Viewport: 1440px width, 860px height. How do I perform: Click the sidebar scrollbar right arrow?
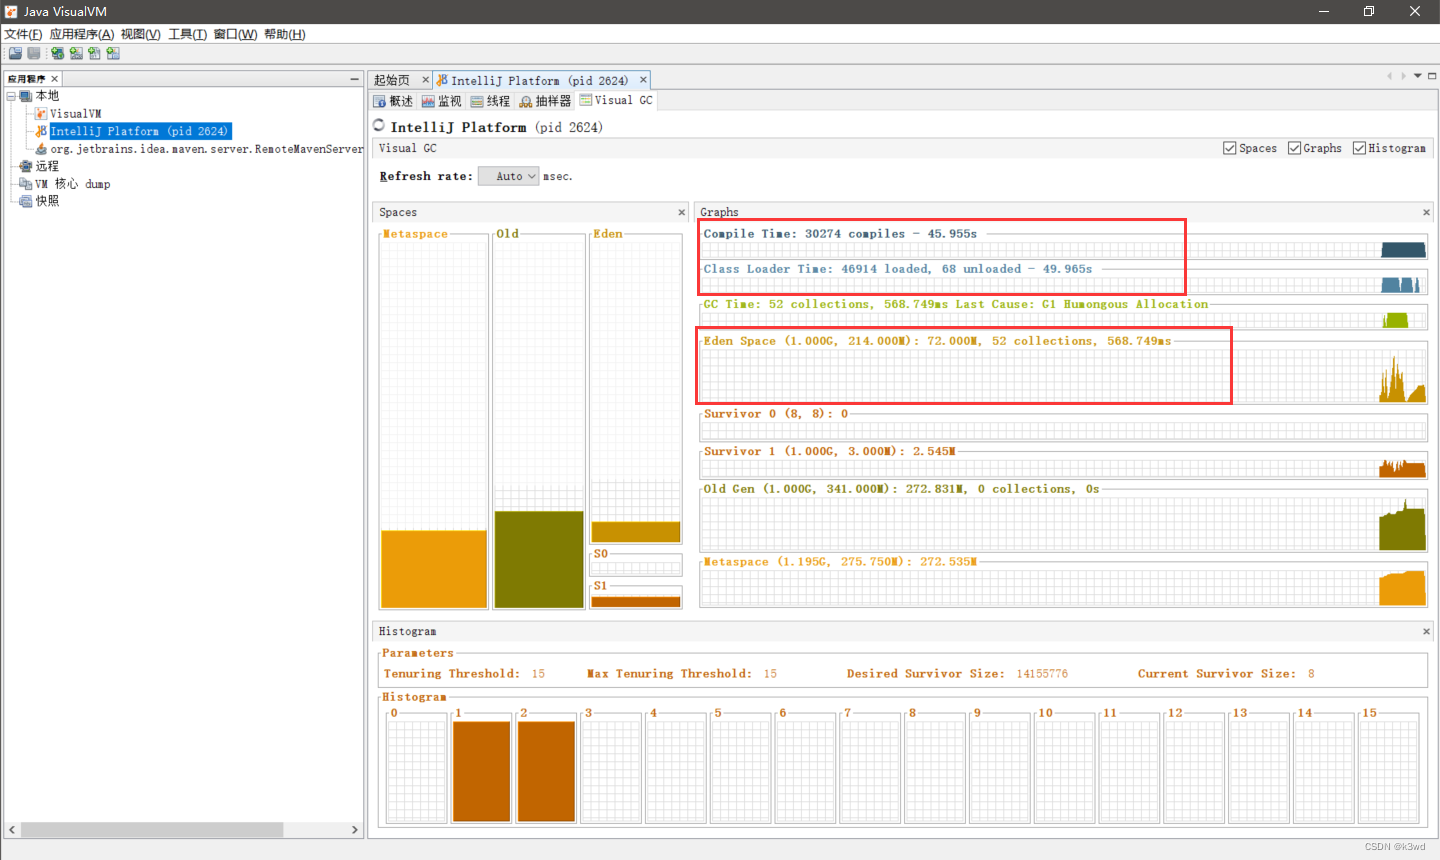(354, 830)
